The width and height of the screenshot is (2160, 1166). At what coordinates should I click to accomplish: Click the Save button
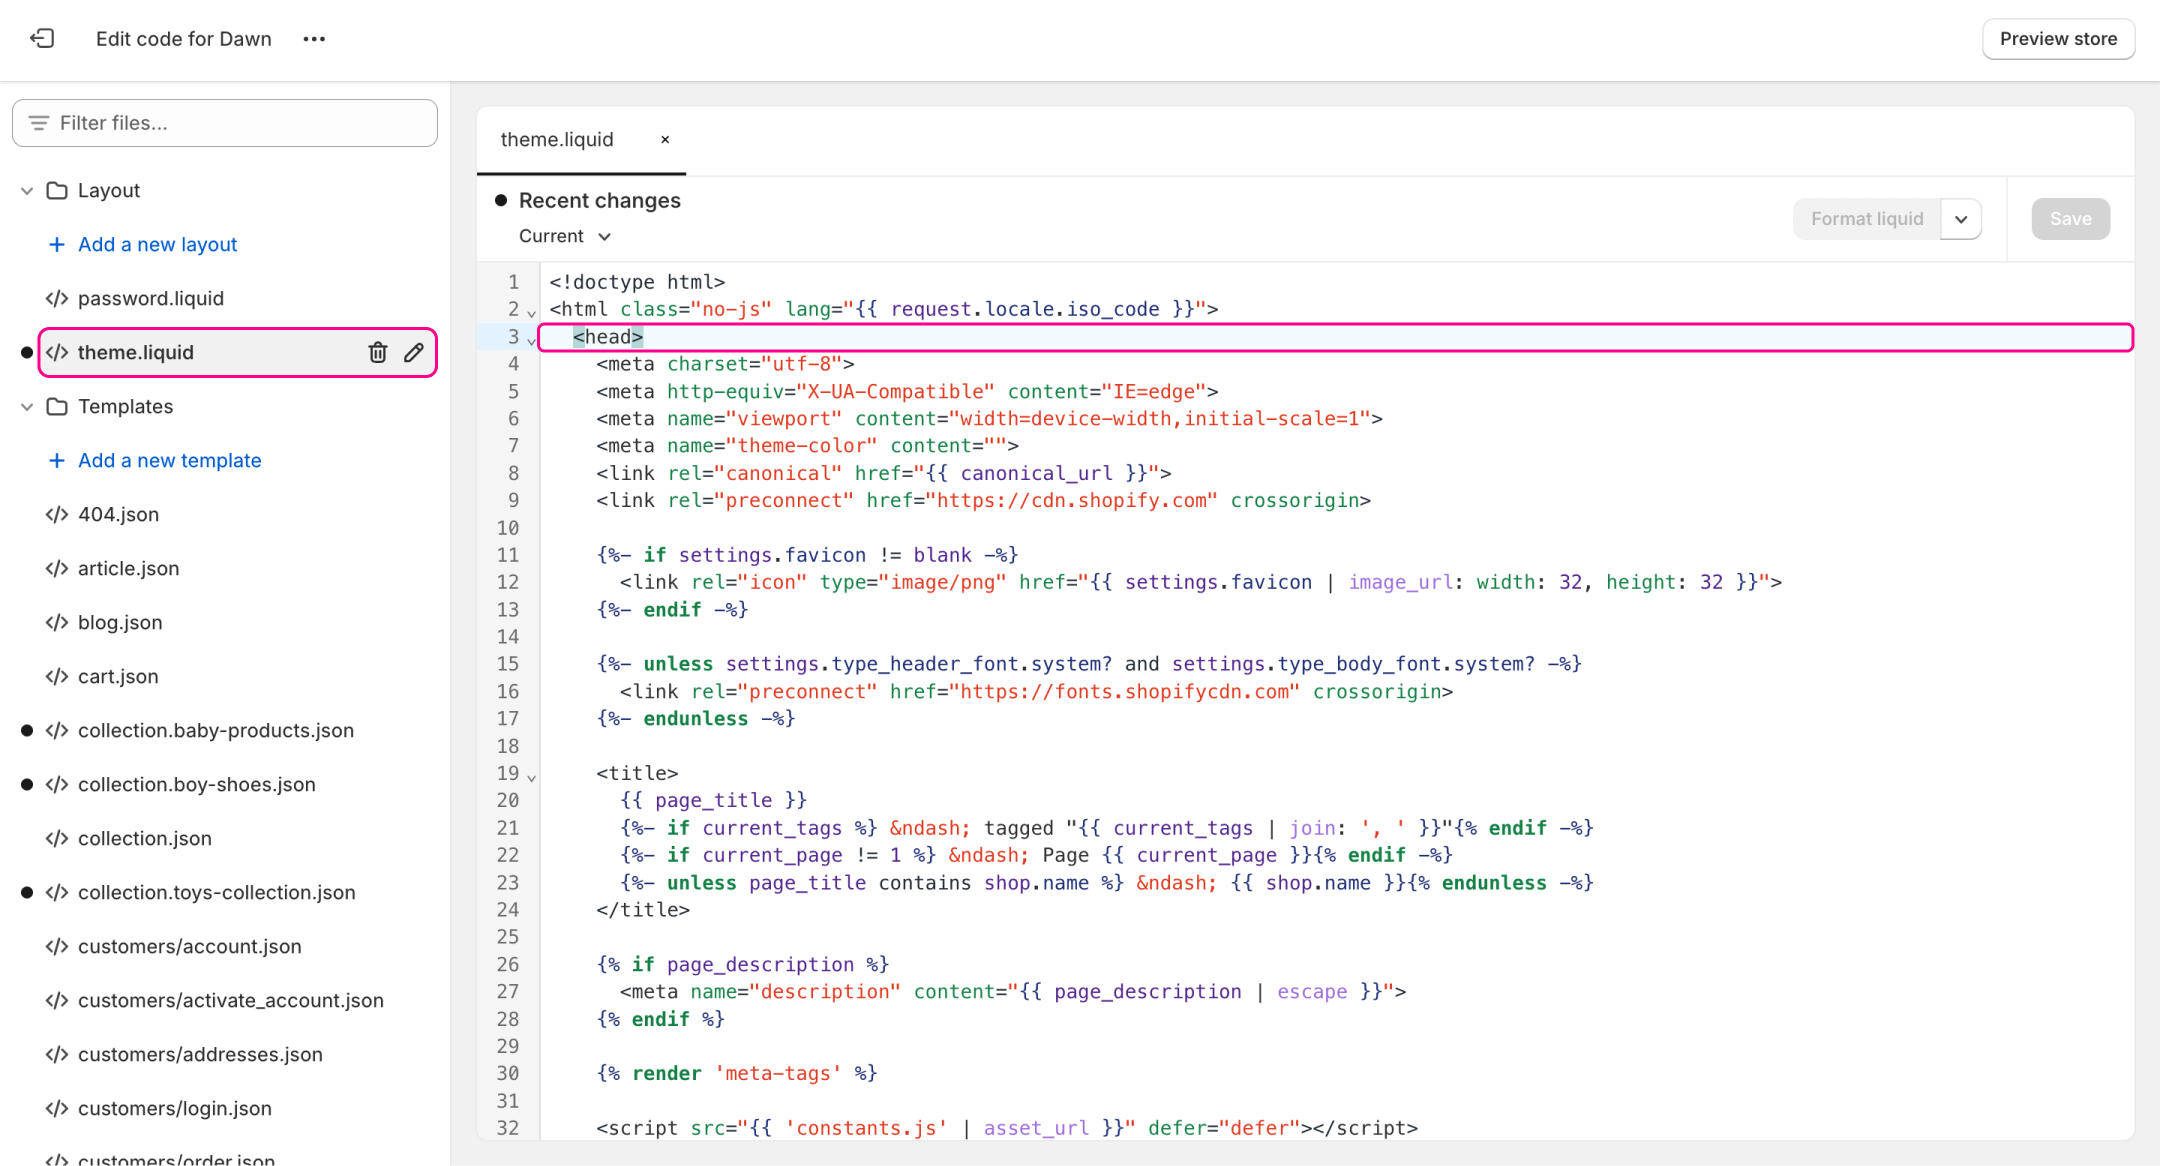(2070, 219)
